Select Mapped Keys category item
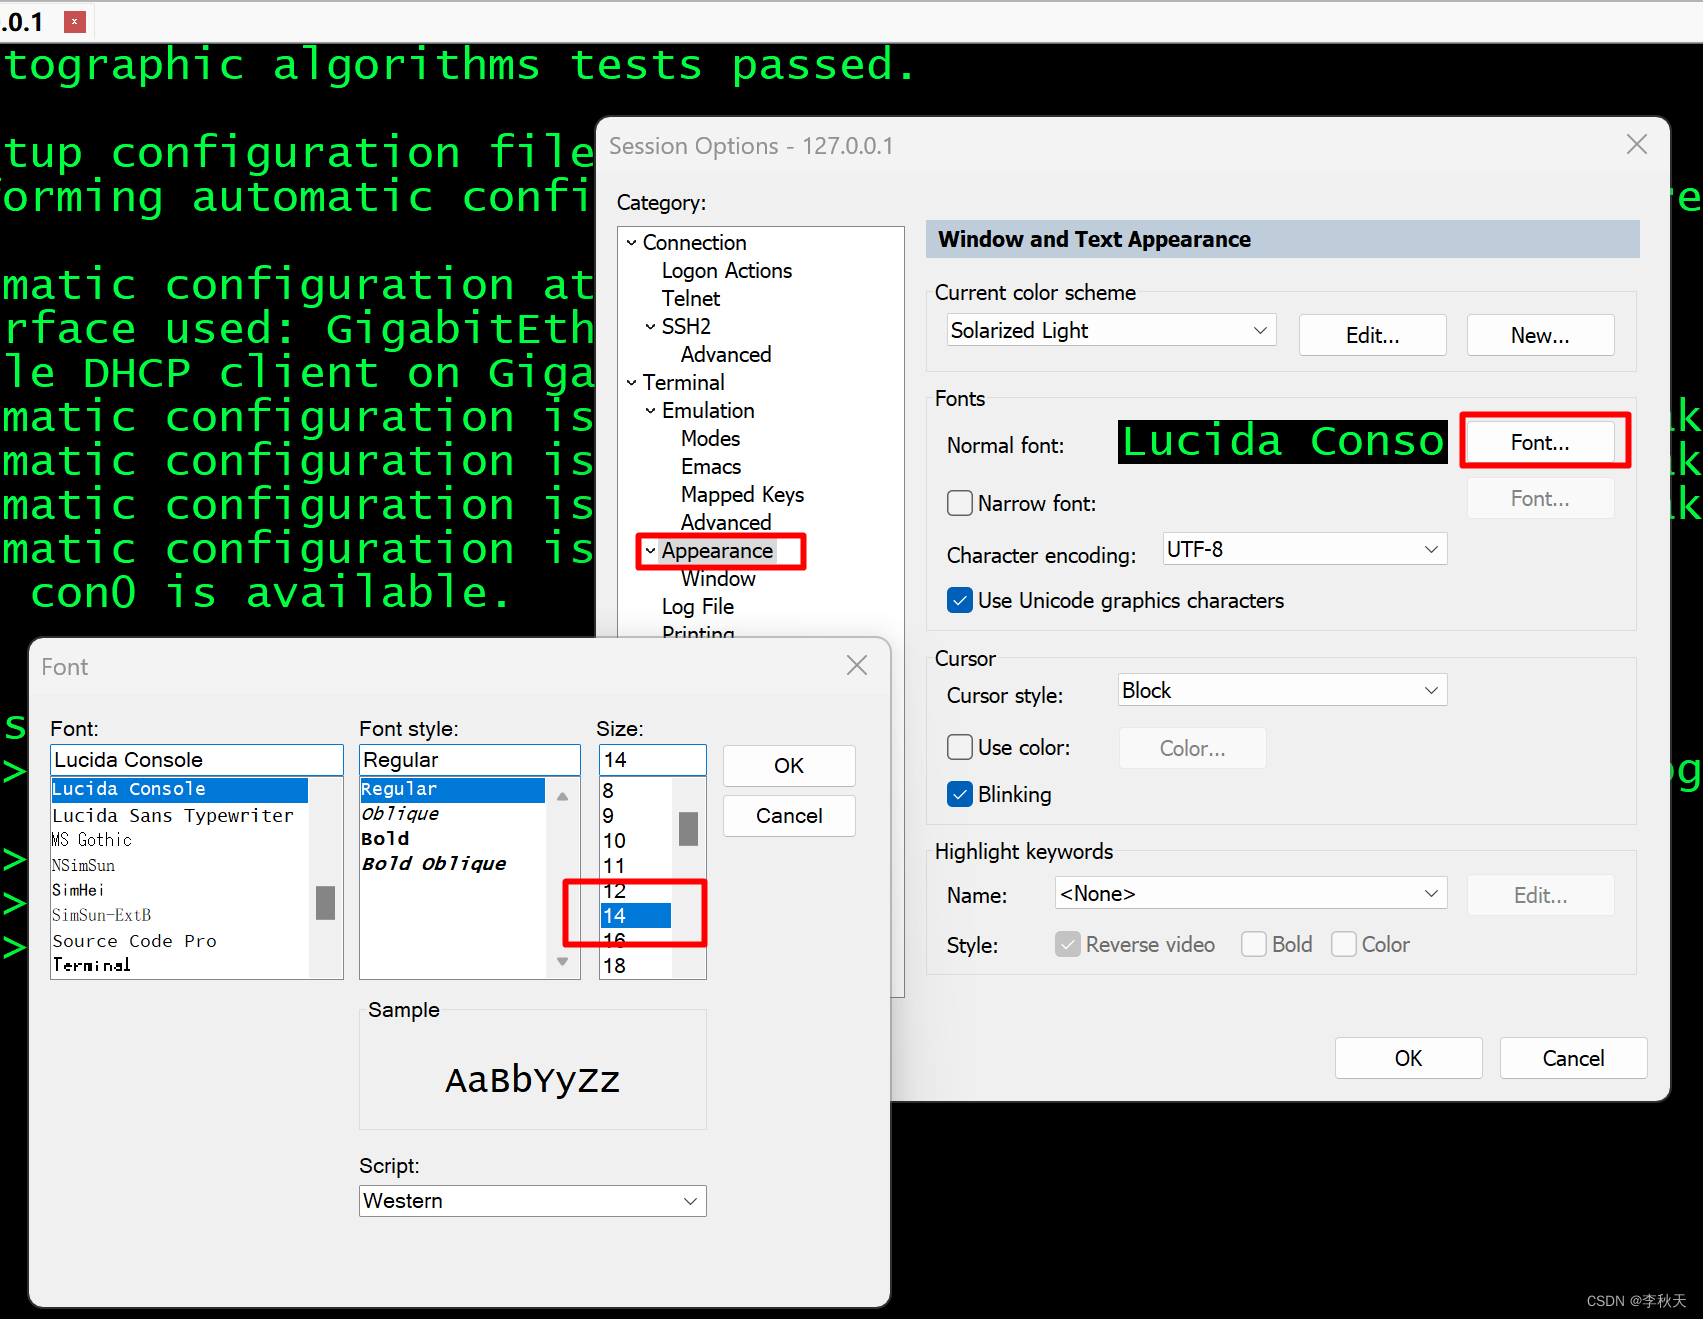1703x1319 pixels. tap(742, 495)
